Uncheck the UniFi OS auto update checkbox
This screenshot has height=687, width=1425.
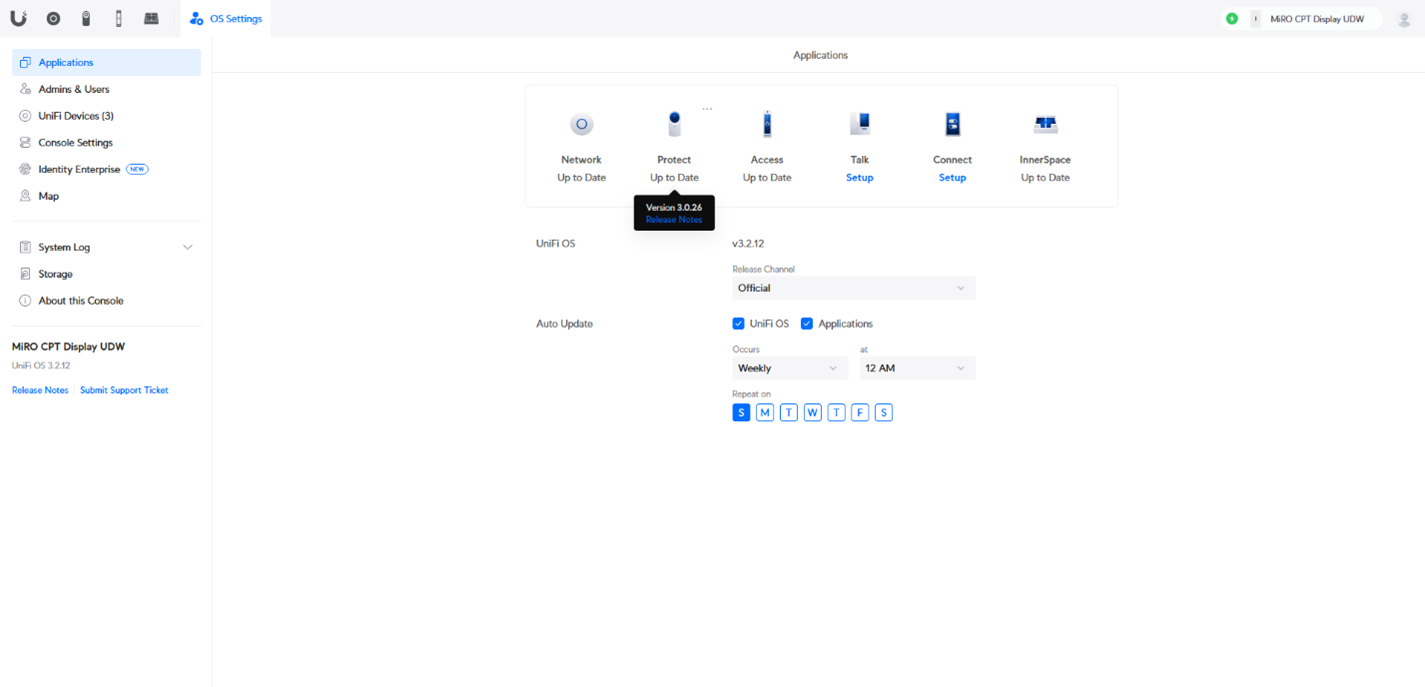click(739, 324)
